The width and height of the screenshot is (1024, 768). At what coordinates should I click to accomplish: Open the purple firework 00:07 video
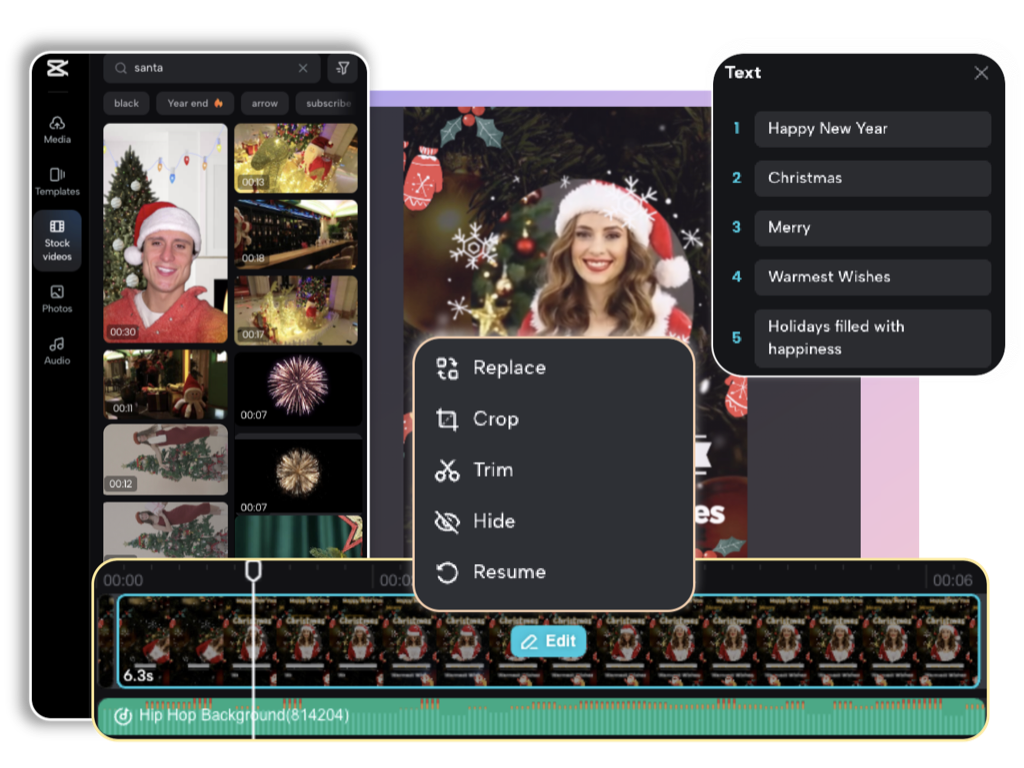pyautogui.click(x=298, y=389)
